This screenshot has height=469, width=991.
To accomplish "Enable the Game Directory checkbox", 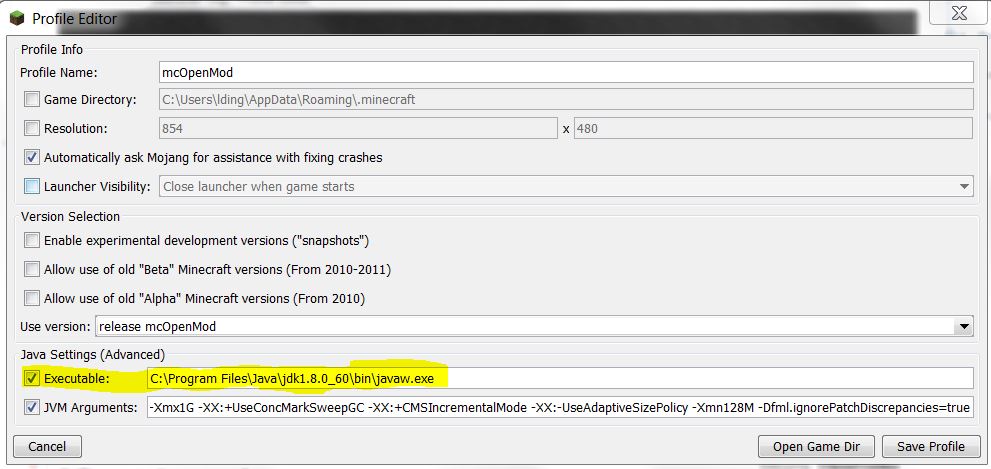I will tap(32, 99).
